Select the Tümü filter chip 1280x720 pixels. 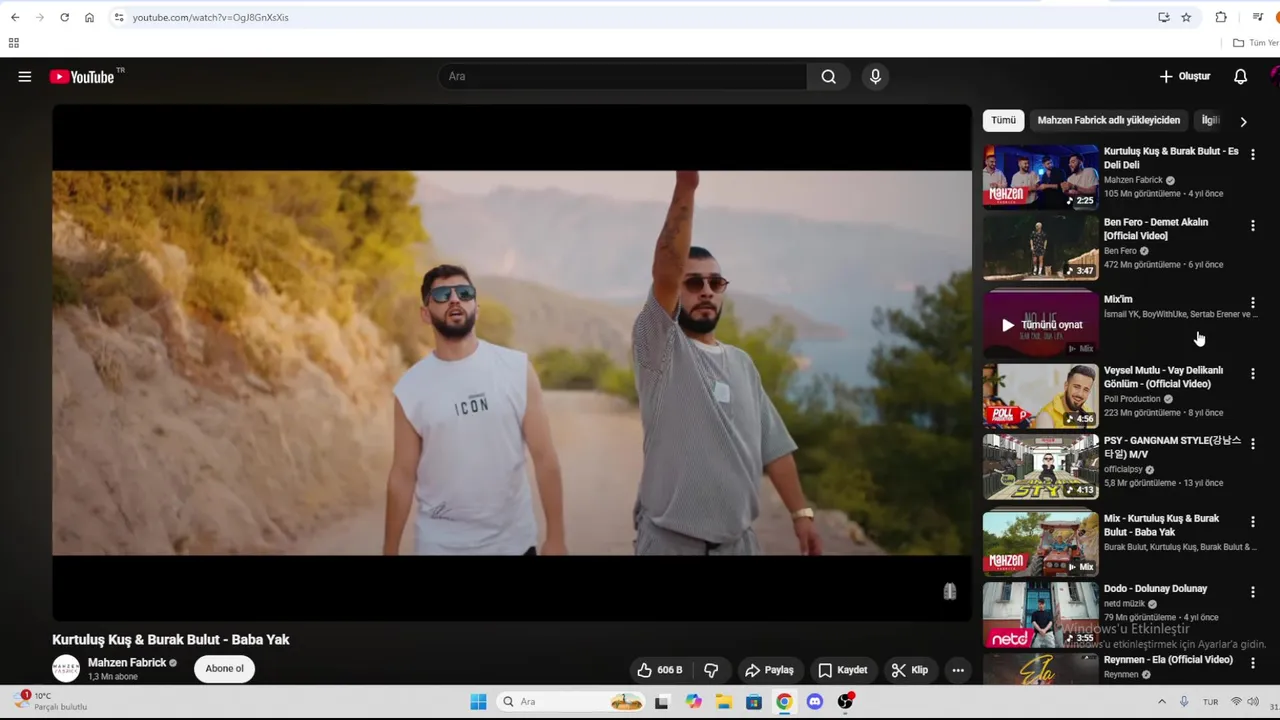click(1003, 120)
